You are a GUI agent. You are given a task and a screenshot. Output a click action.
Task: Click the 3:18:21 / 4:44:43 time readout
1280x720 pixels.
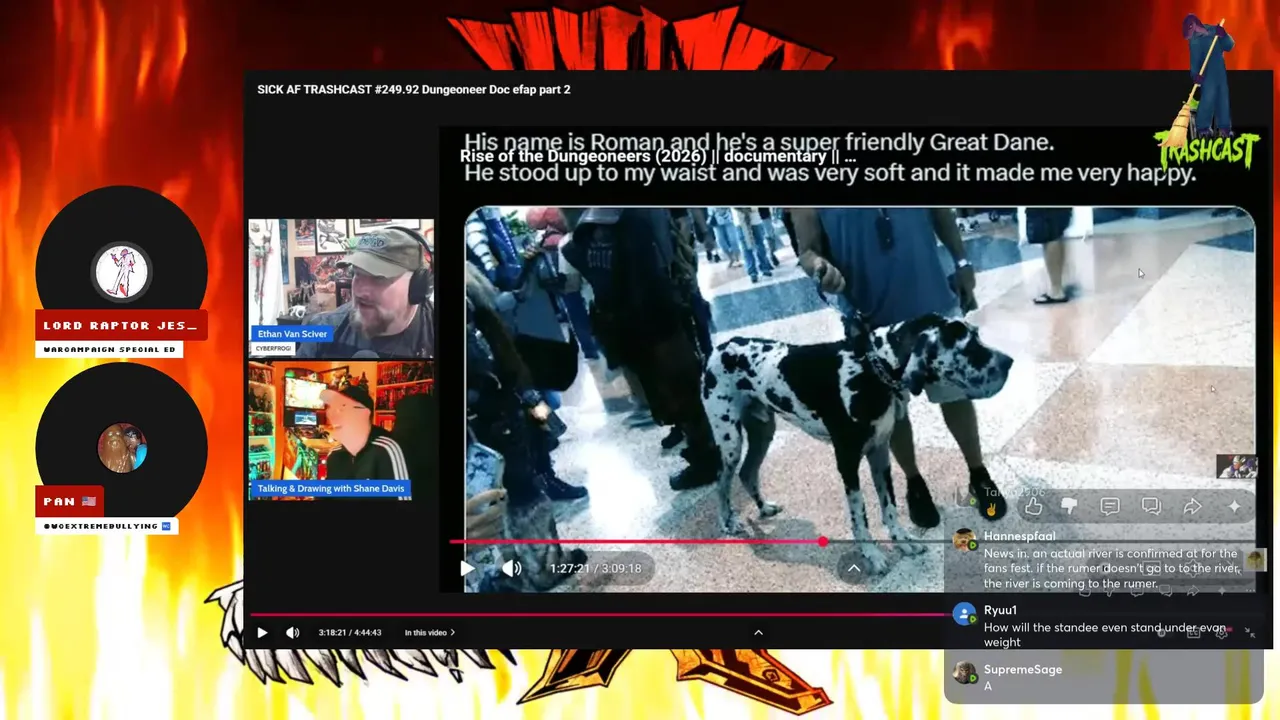tap(350, 632)
